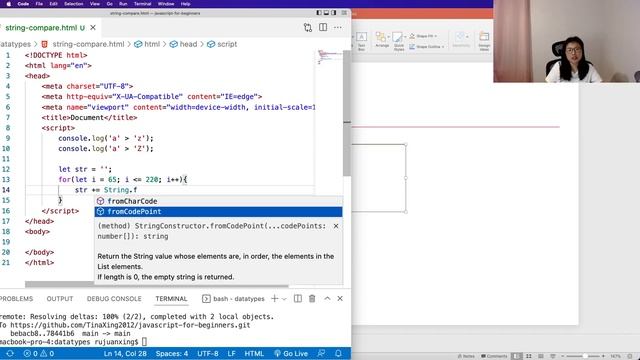This screenshot has width=640, height=360.
Task: Click the string-compare.html breadcrumb
Action: point(88,44)
